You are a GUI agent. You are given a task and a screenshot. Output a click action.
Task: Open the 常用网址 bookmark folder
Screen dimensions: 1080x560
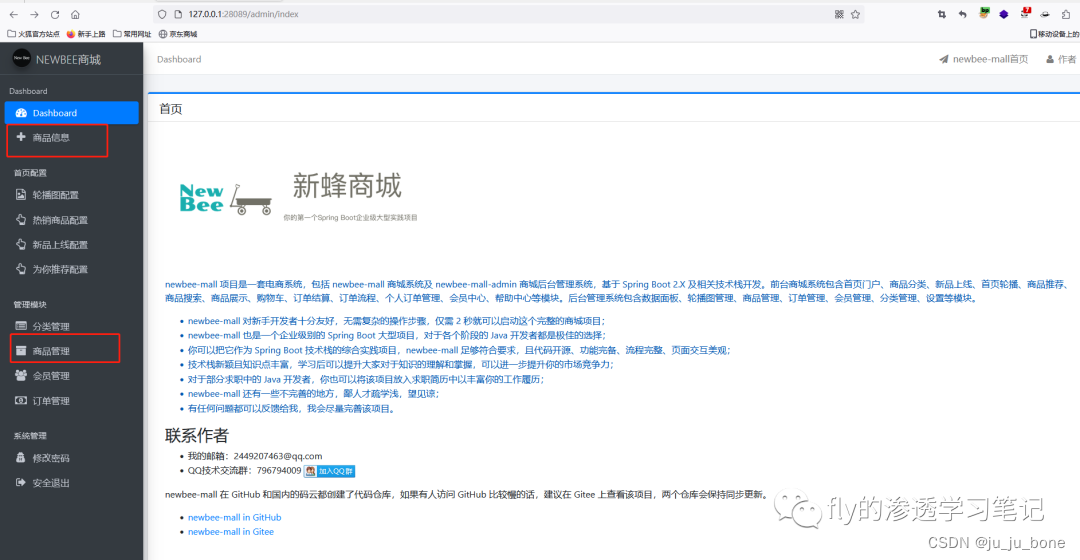[x=132, y=34]
